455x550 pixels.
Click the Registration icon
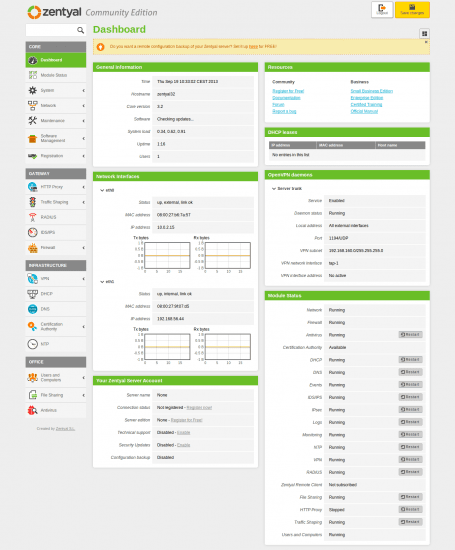coord(33,156)
